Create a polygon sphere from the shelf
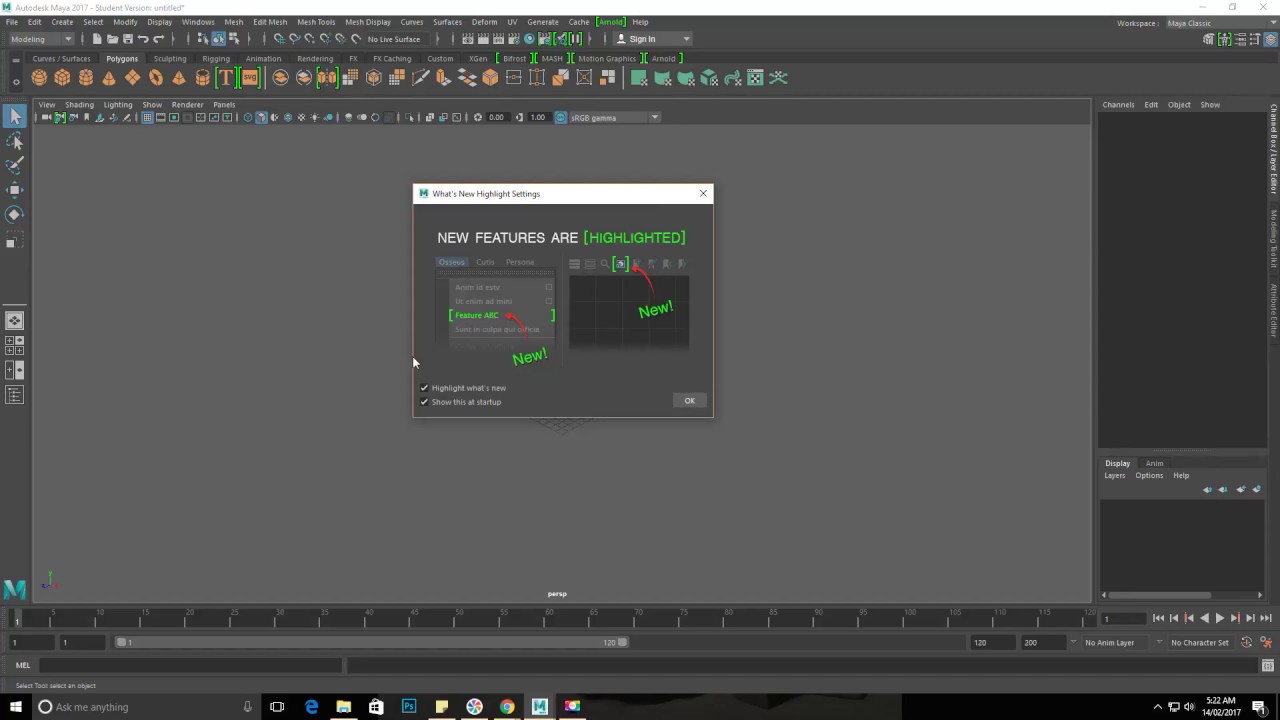1280x720 pixels. pos(39,78)
